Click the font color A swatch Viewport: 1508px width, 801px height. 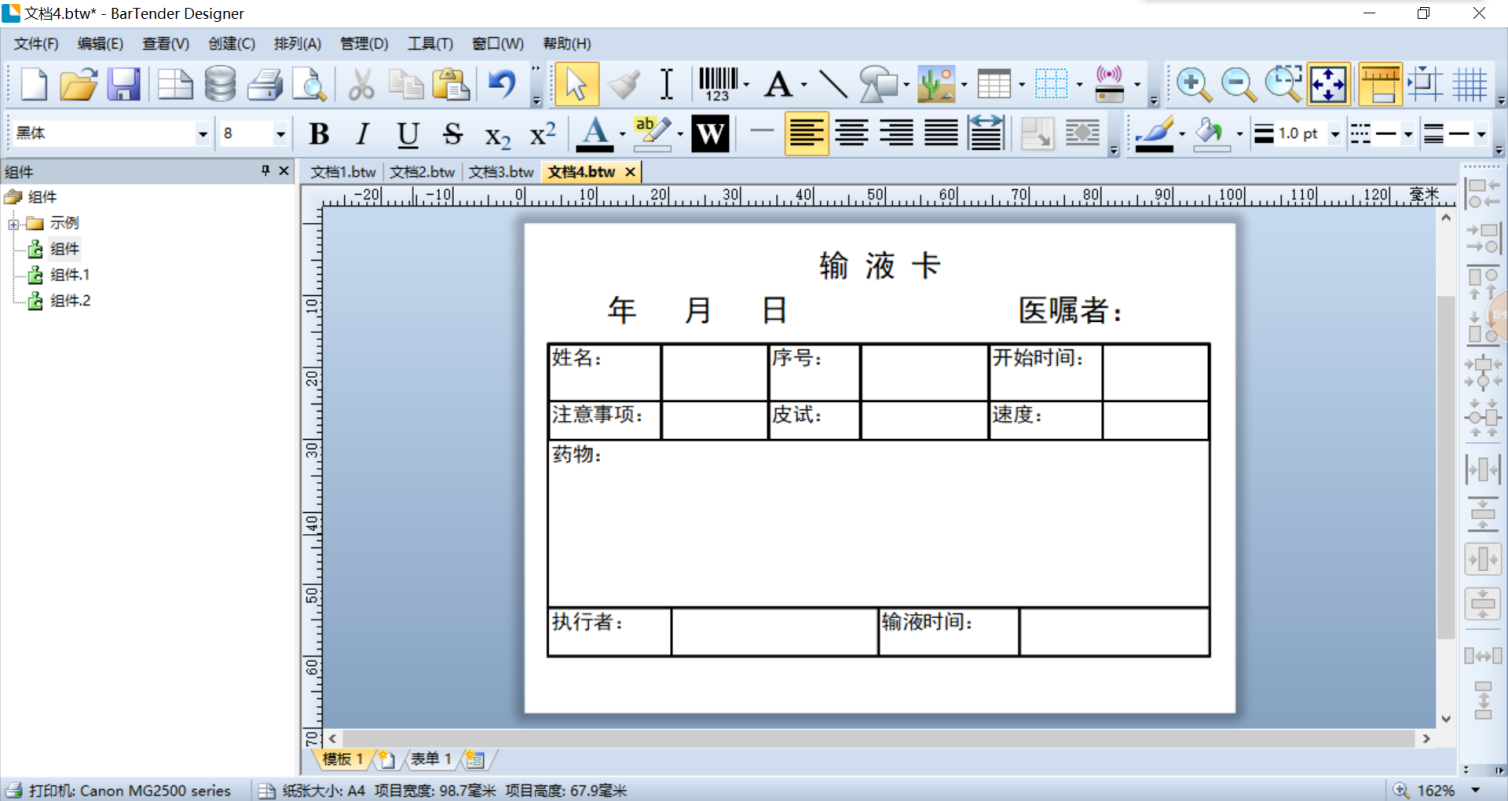pos(596,134)
